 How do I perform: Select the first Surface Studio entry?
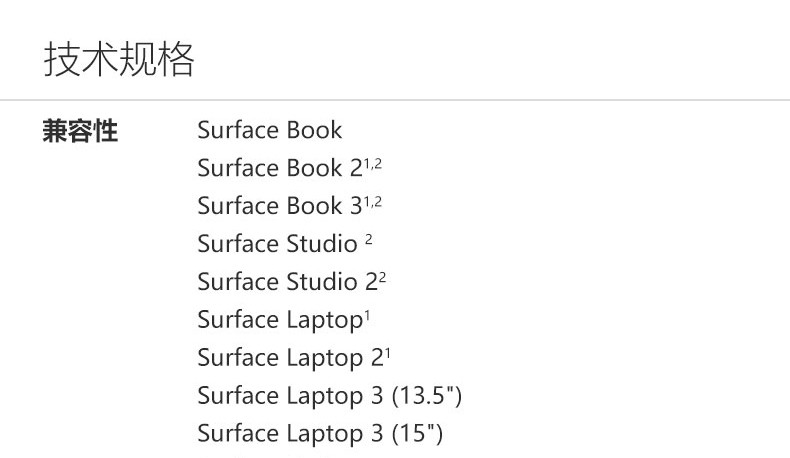(278, 244)
